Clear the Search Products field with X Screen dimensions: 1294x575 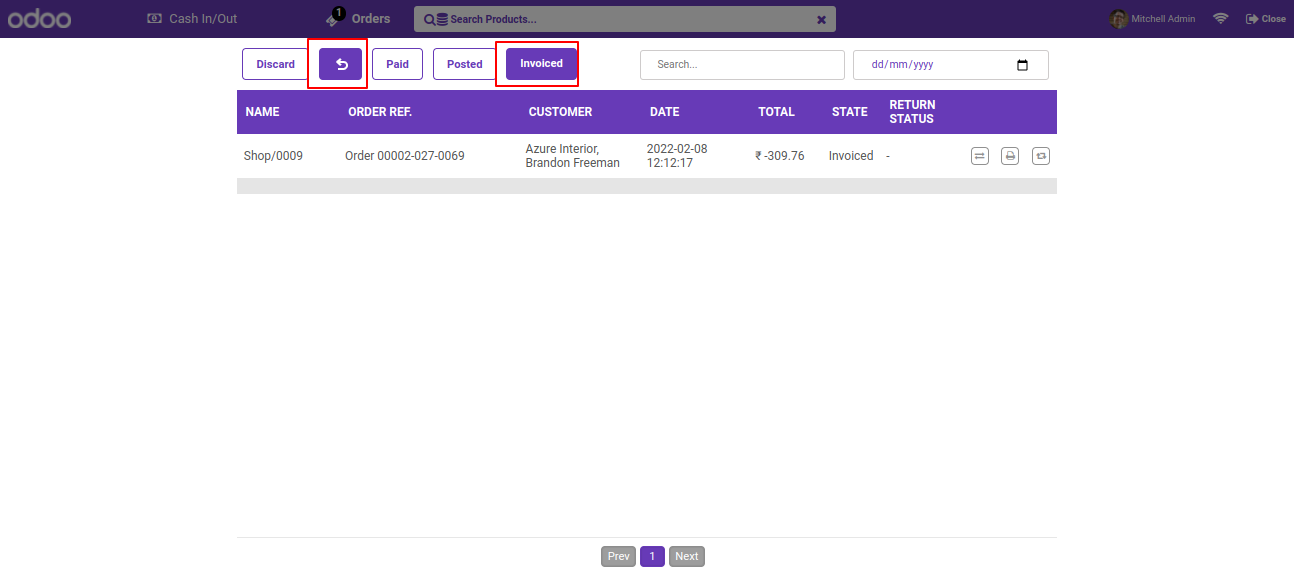tap(821, 19)
